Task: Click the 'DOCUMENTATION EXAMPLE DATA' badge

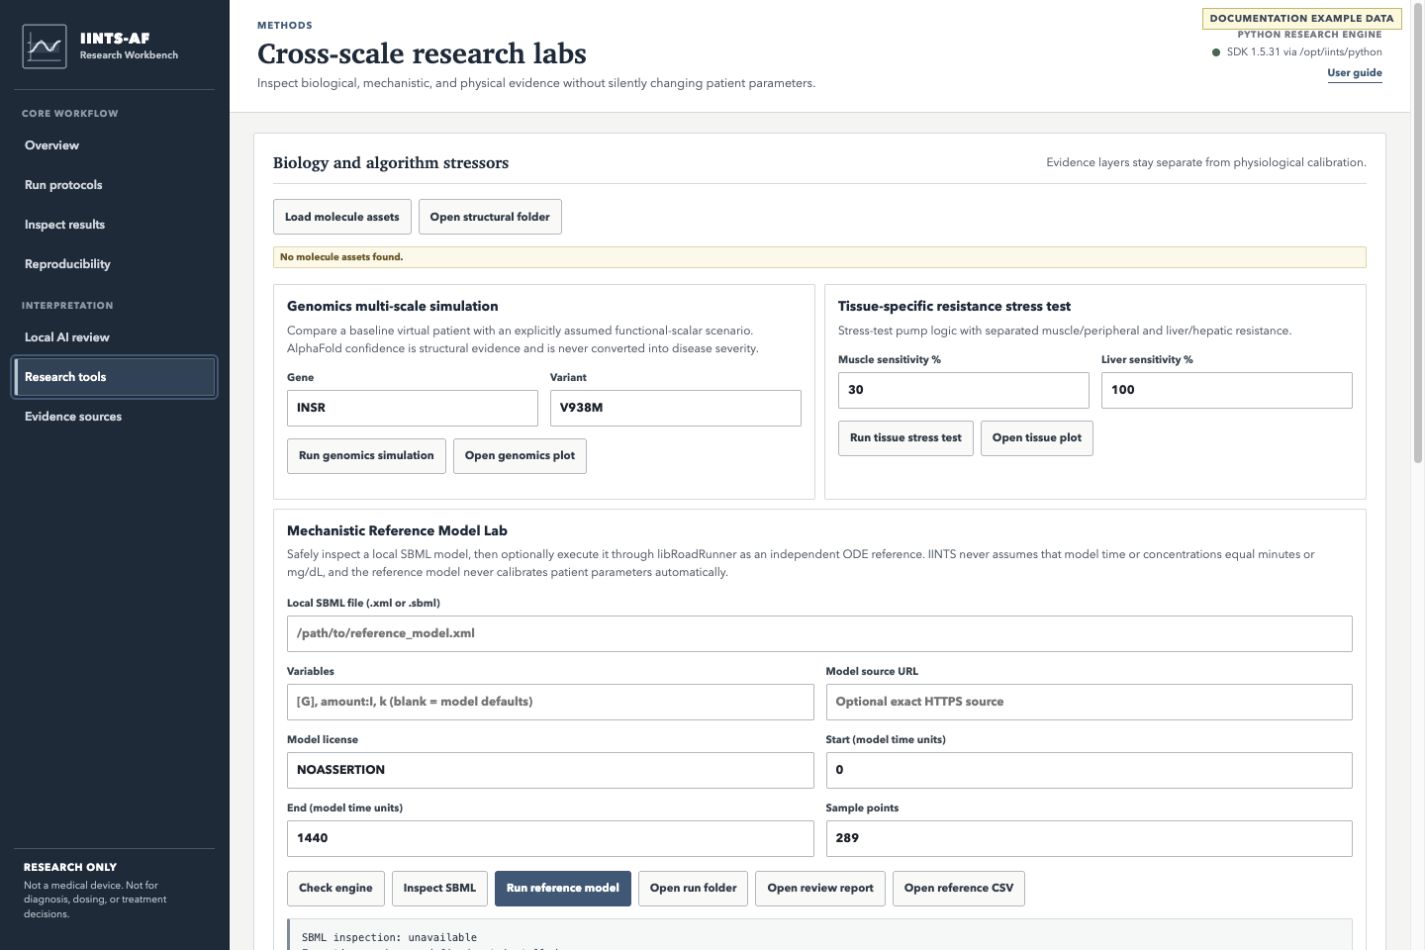Action: pos(1301,18)
